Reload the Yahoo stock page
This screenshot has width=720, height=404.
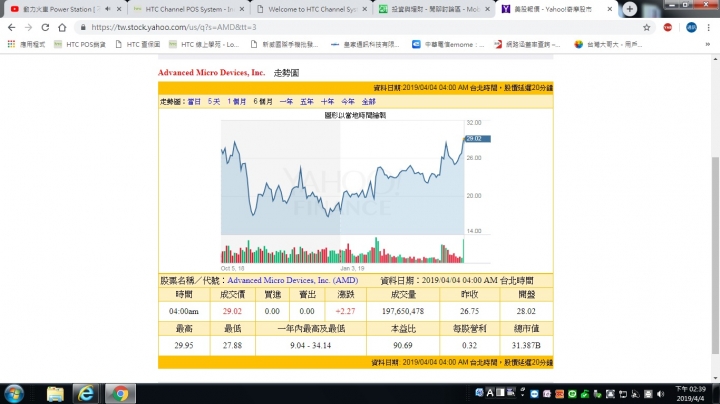pyautogui.click(x=45, y=28)
